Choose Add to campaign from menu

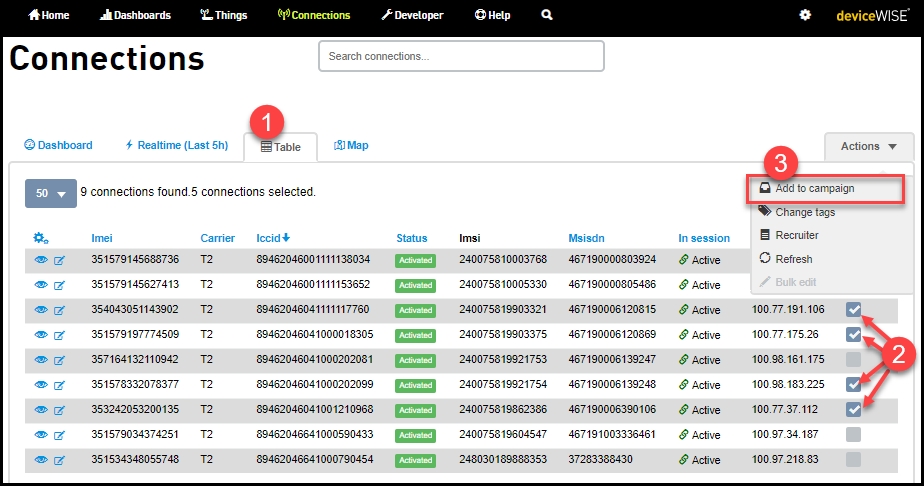tap(814, 188)
